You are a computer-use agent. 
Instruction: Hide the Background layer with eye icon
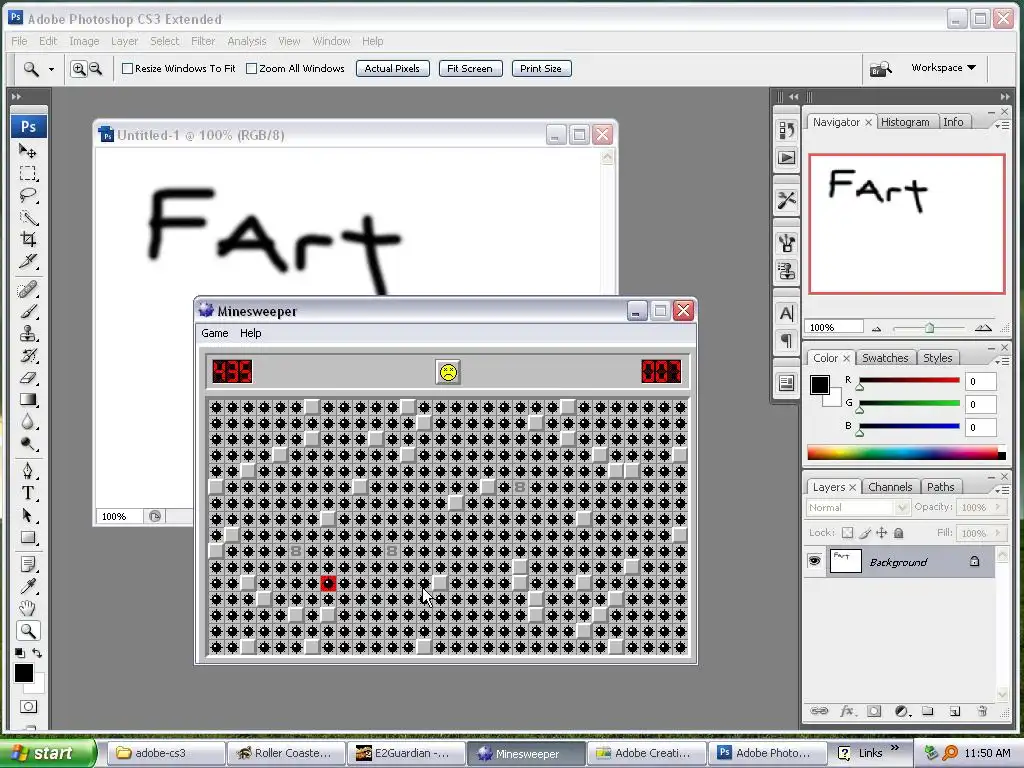(814, 561)
